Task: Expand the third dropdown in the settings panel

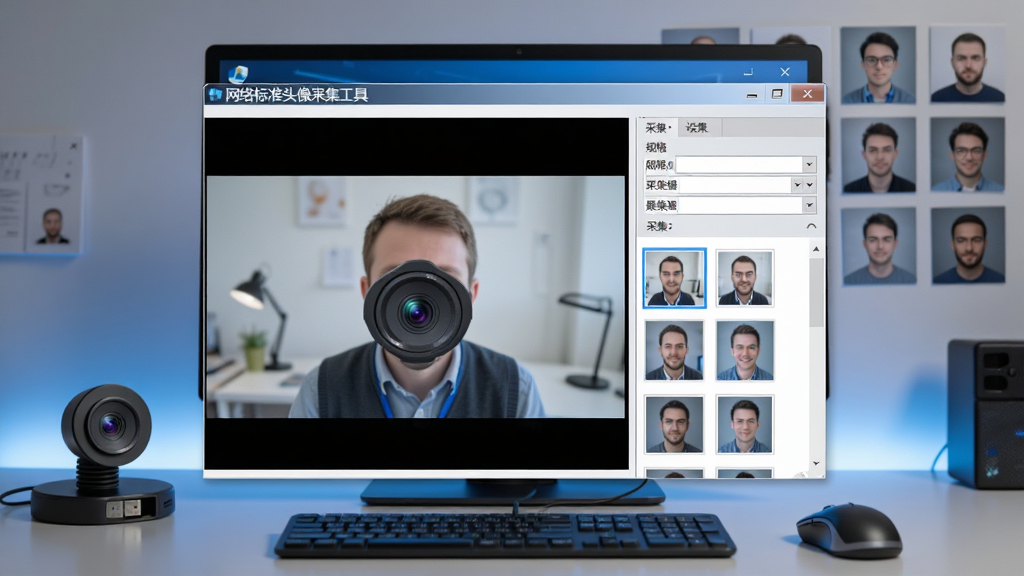Action: click(x=809, y=206)
